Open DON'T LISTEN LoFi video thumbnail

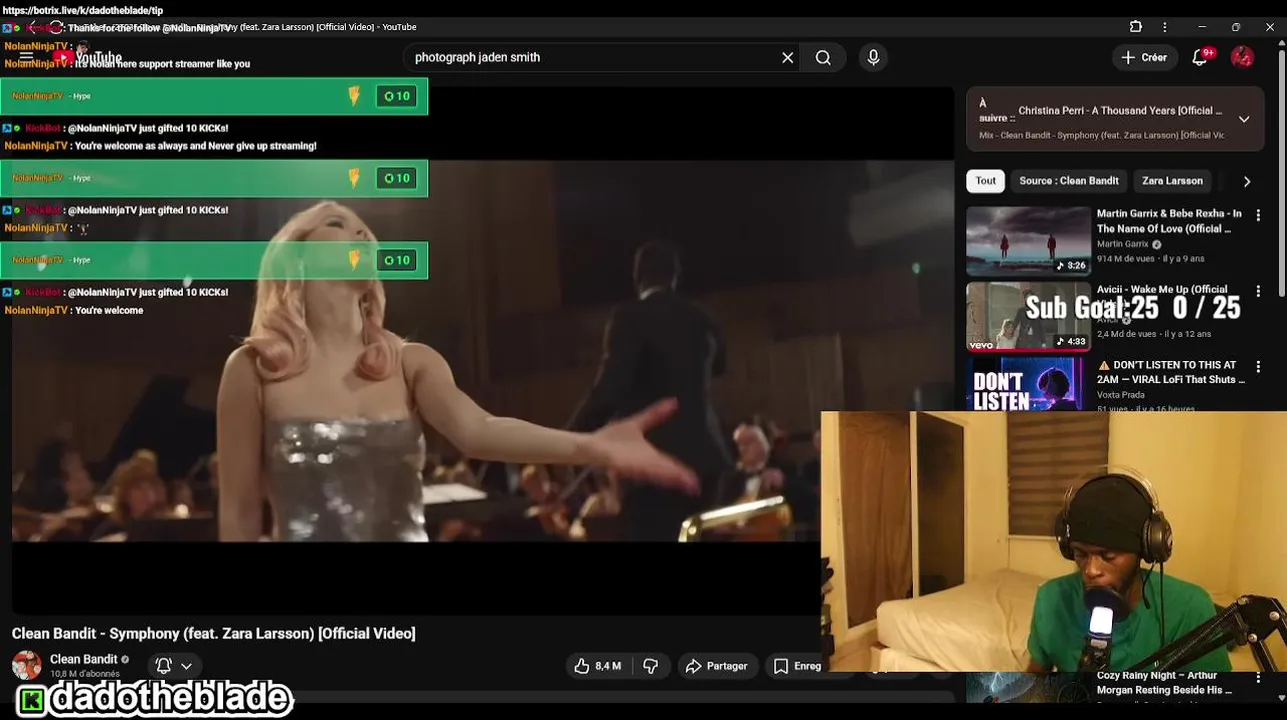click(1028, 384)
